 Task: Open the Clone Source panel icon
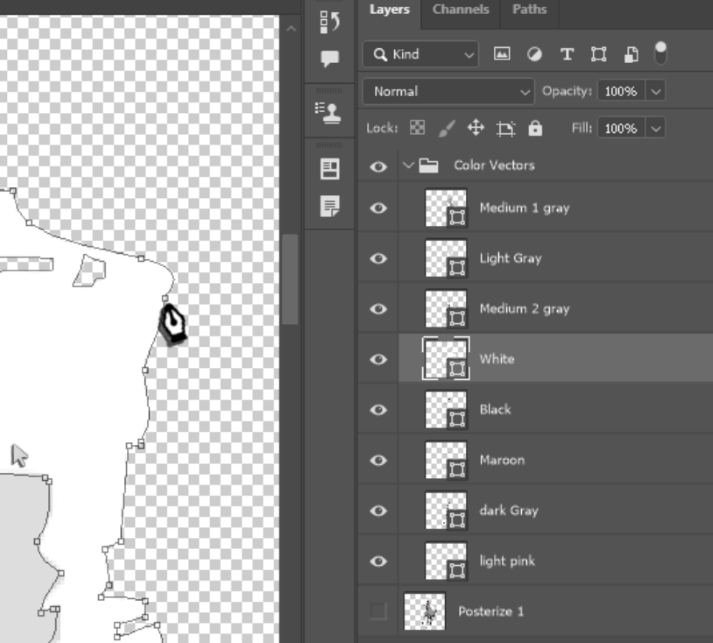coord(328,113)
